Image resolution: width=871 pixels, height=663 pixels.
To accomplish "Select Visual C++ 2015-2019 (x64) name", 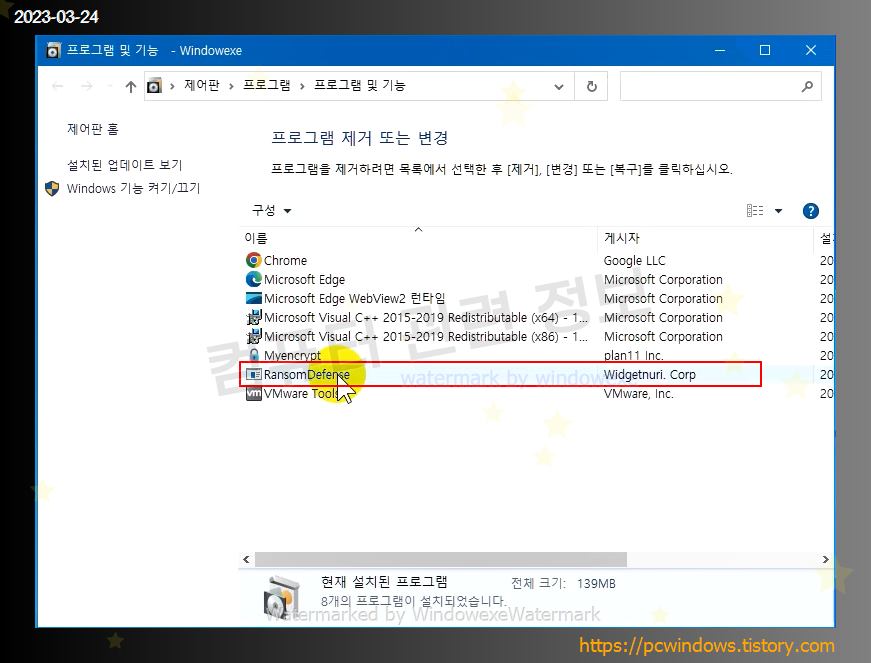I will (426, 318).
